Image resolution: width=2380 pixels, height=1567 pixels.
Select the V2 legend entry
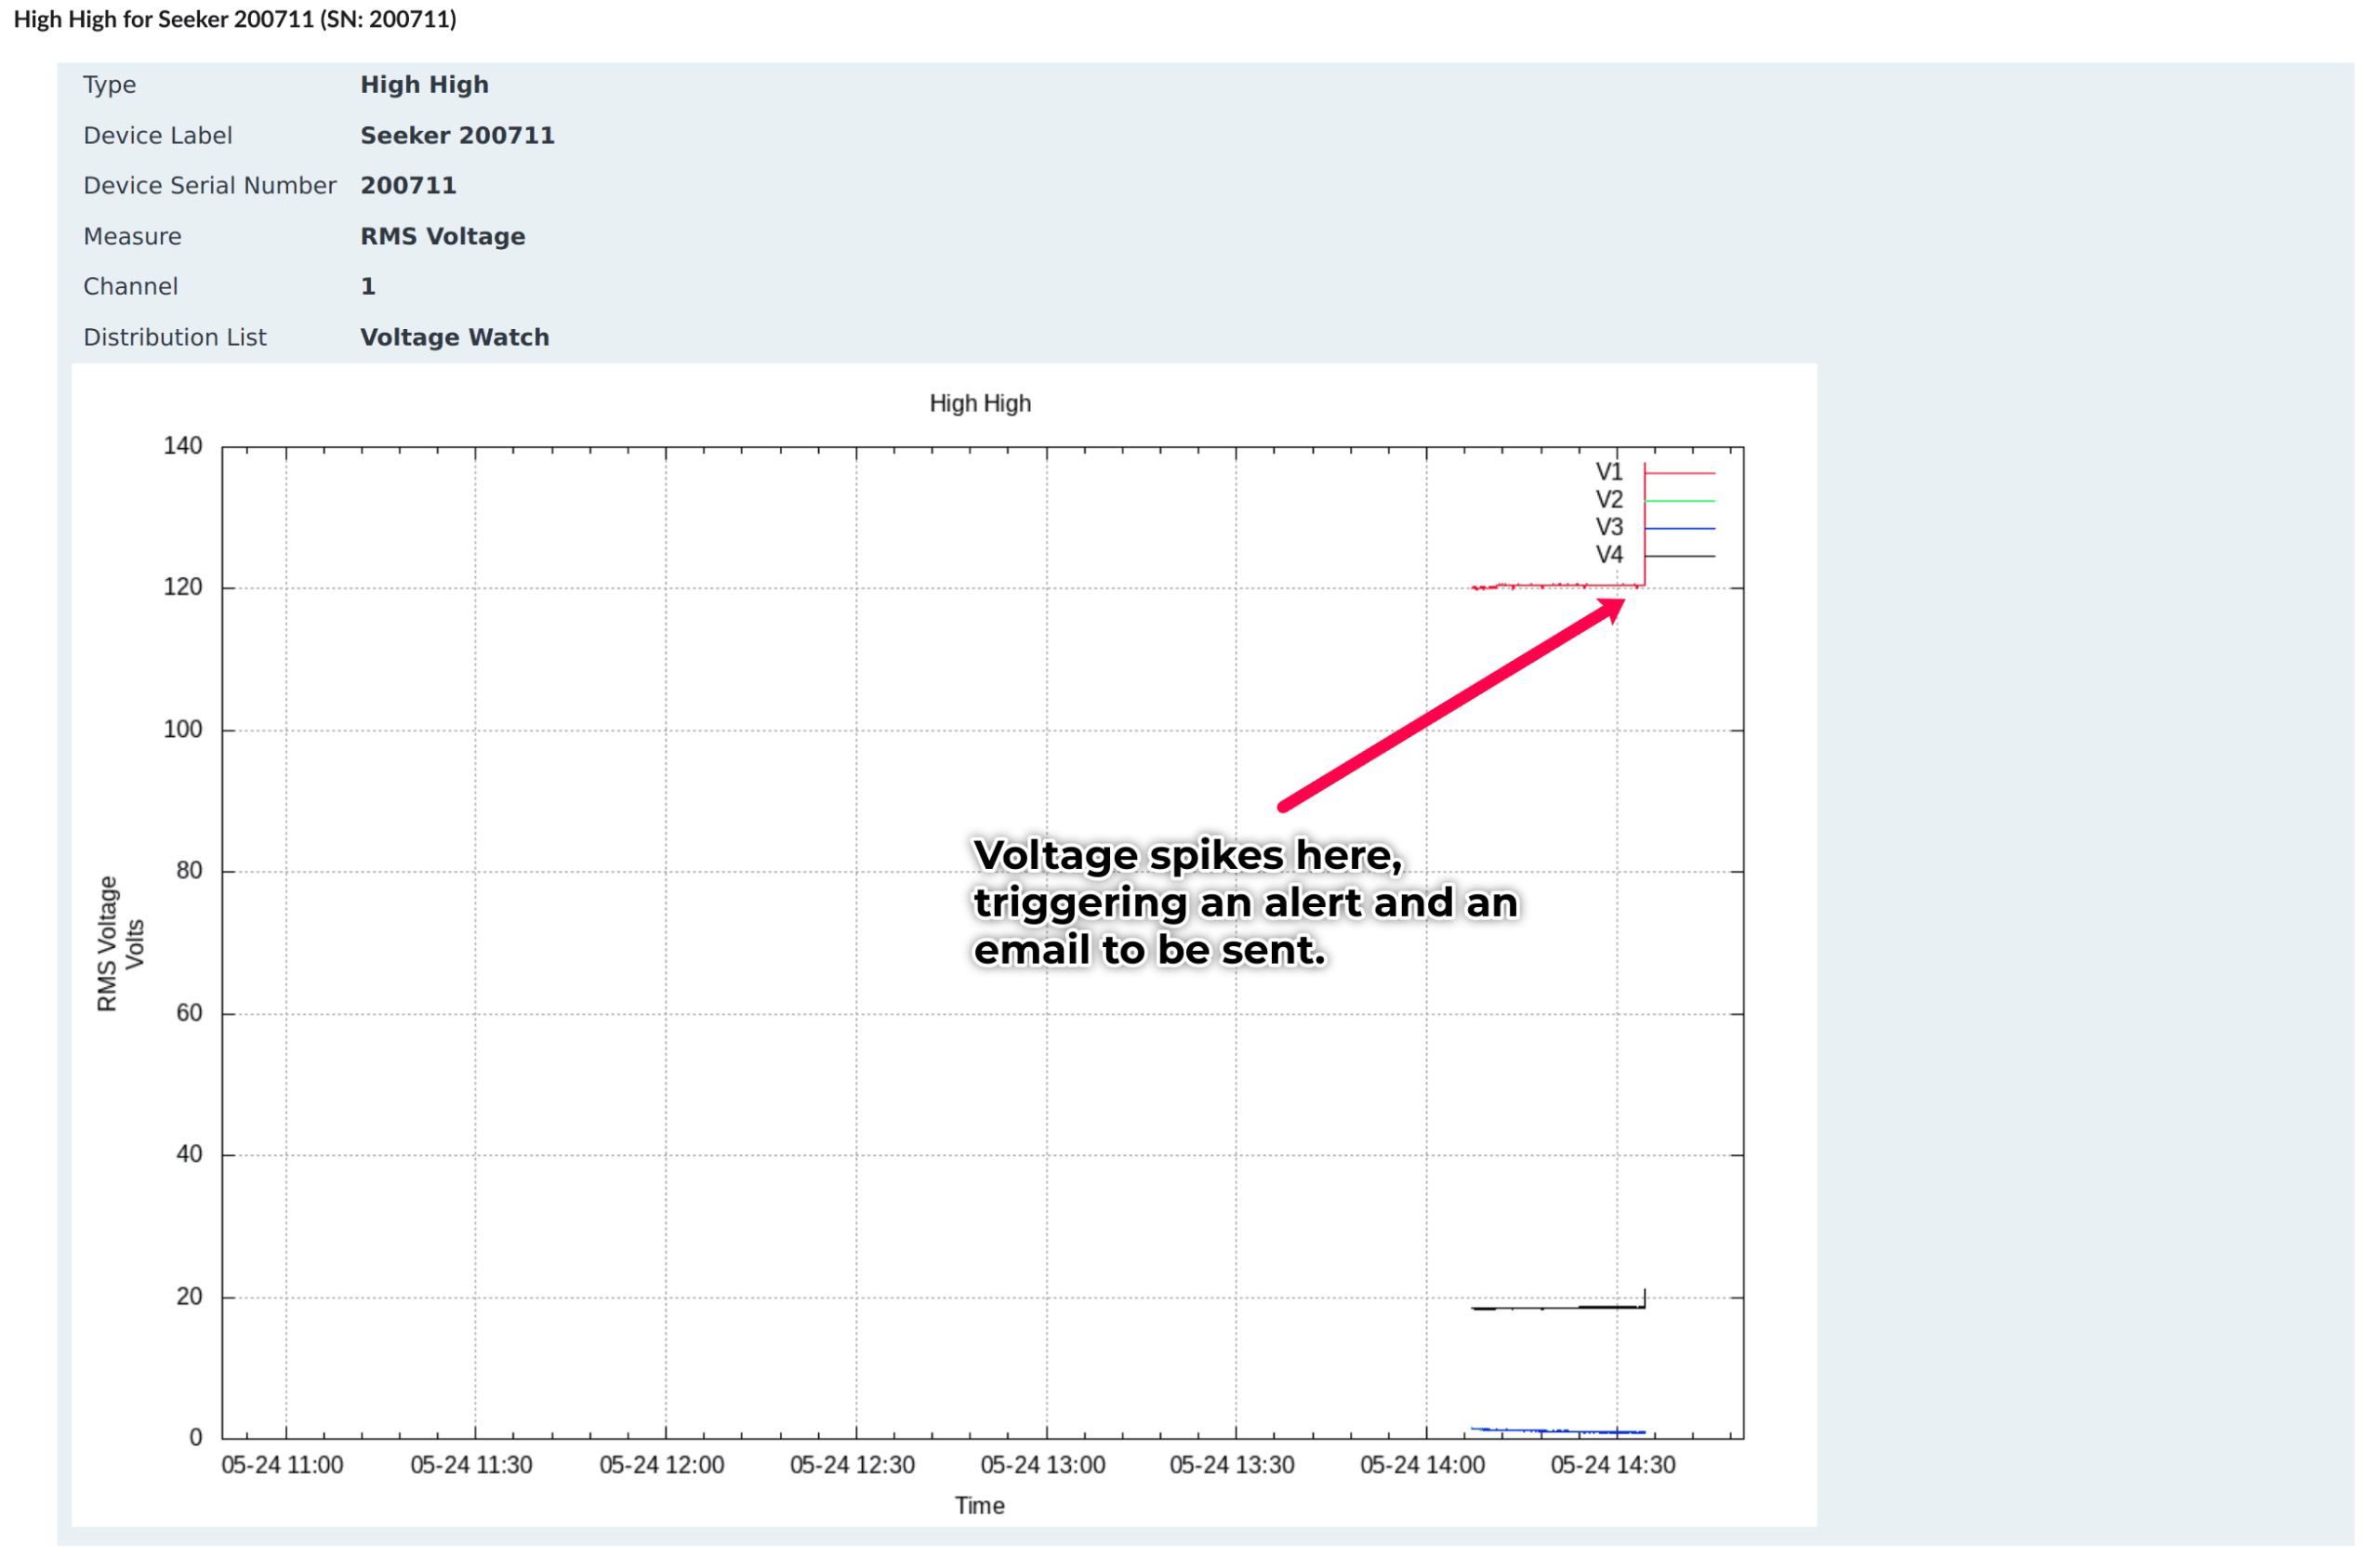(x=1610, y=498)
